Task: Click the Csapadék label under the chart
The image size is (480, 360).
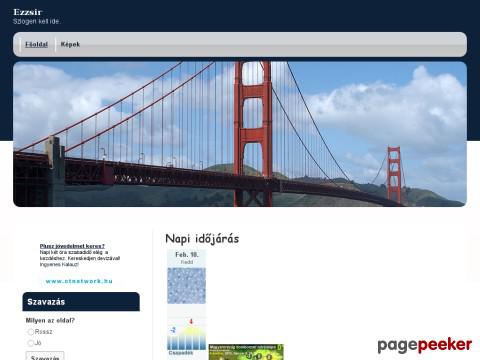Action: coord(181,353)
